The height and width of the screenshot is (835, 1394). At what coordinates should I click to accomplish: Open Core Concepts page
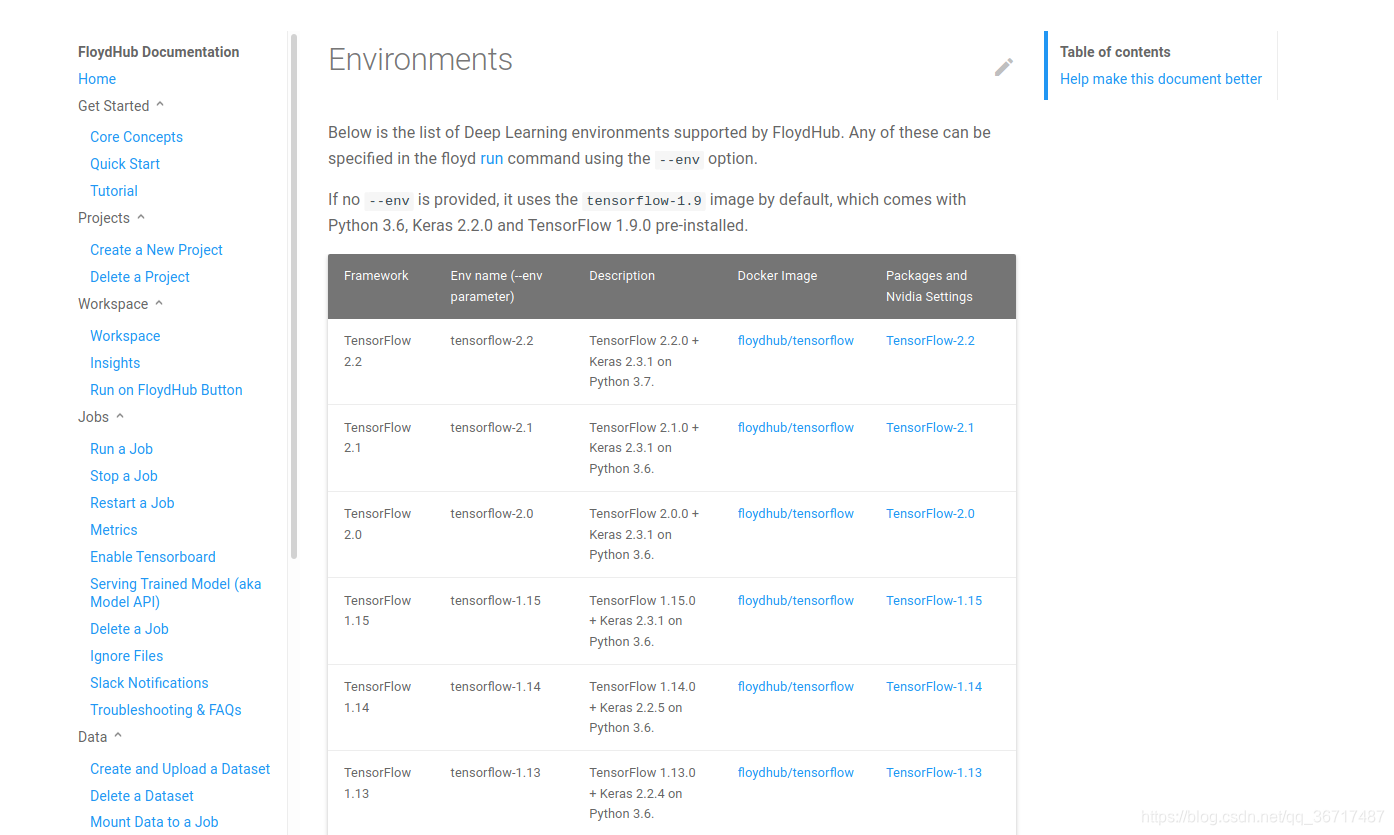[136, 137]
